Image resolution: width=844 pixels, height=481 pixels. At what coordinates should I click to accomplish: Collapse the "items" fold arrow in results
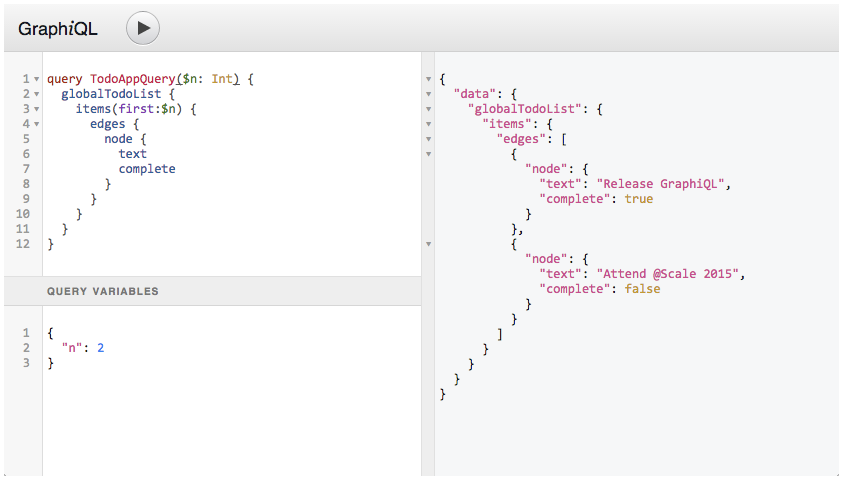pyautogui.click(x=428, y=124)
